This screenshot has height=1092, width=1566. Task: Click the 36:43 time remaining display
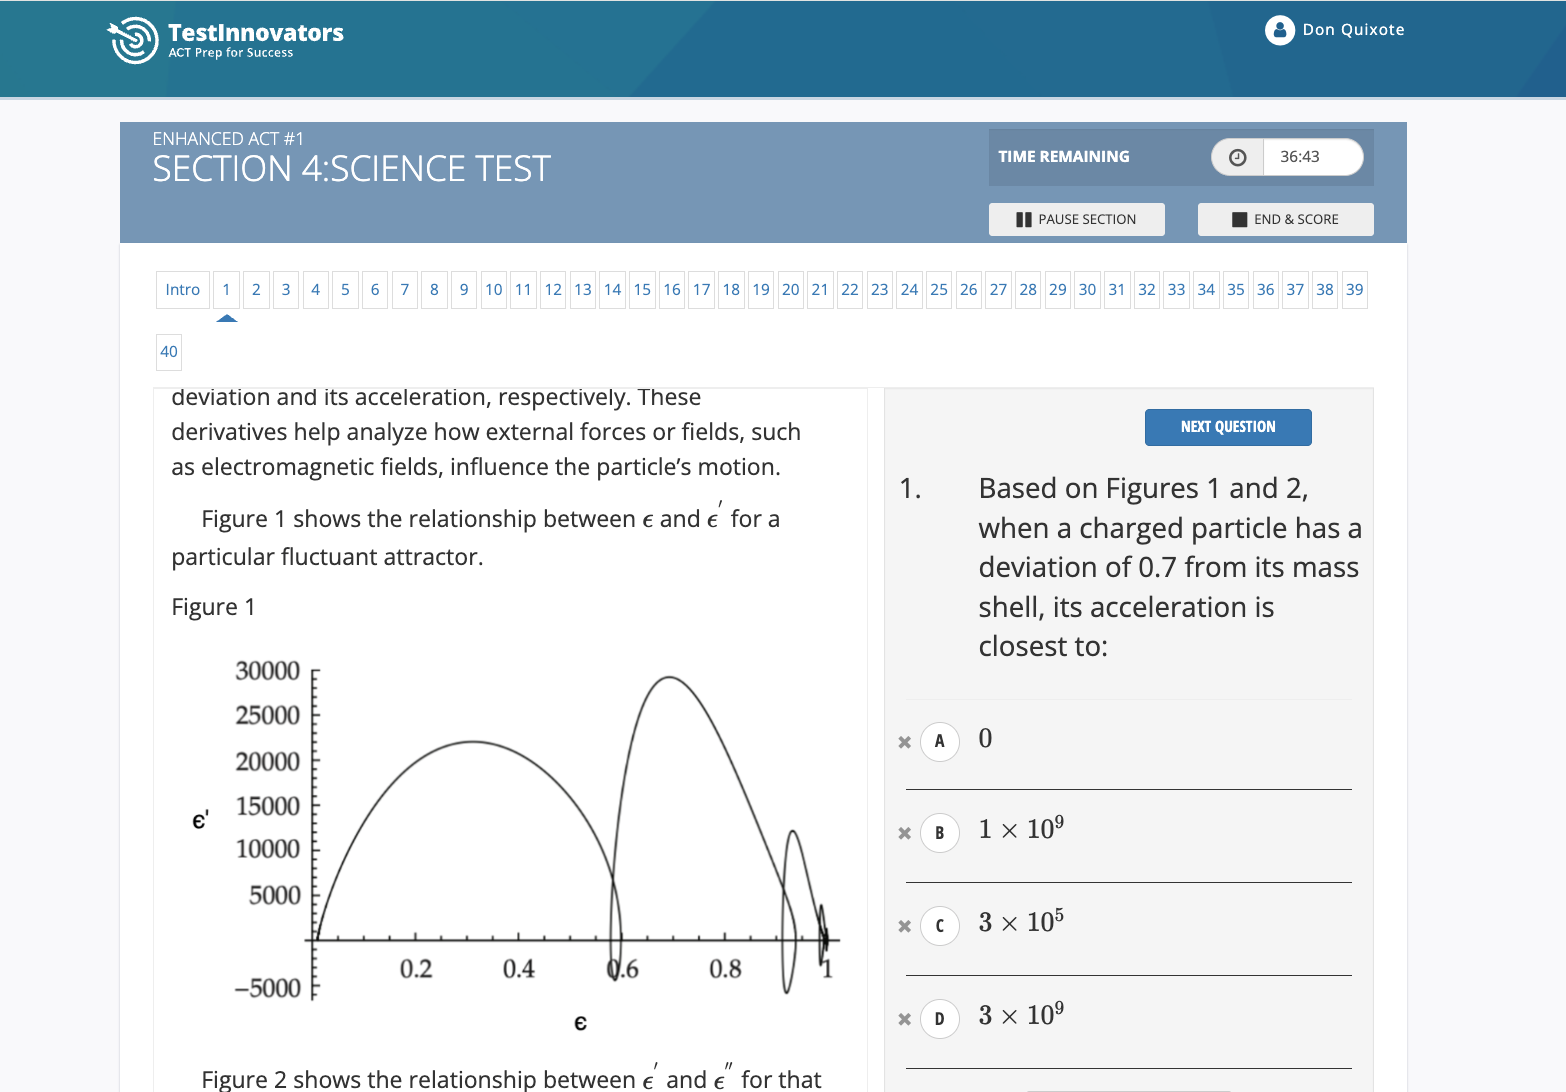click(1299, 157)
